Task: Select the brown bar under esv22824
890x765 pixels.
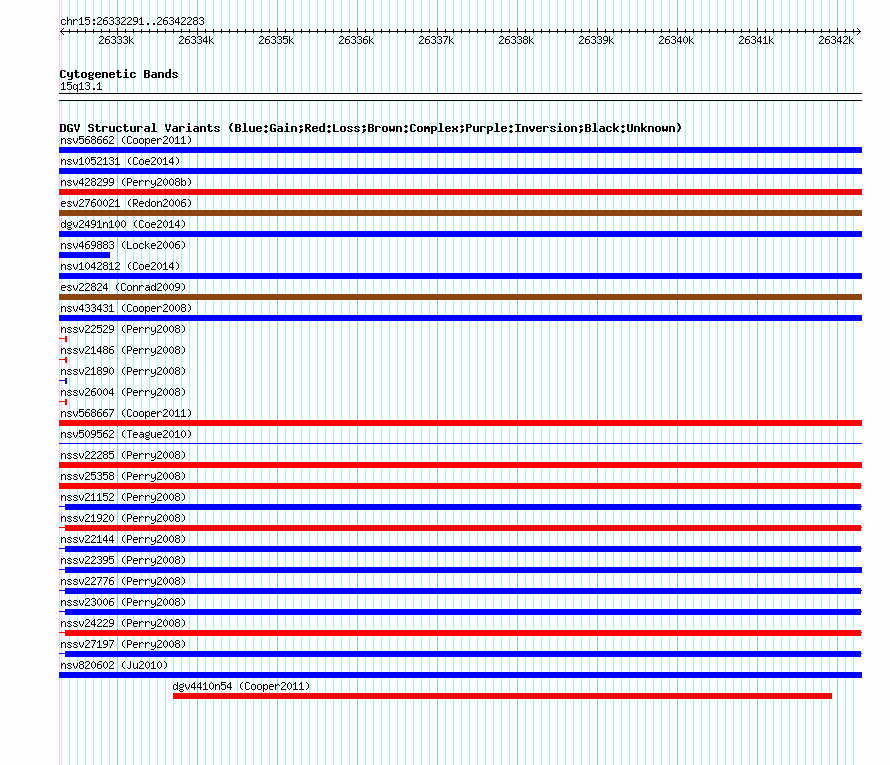Action: click(460, 297)
